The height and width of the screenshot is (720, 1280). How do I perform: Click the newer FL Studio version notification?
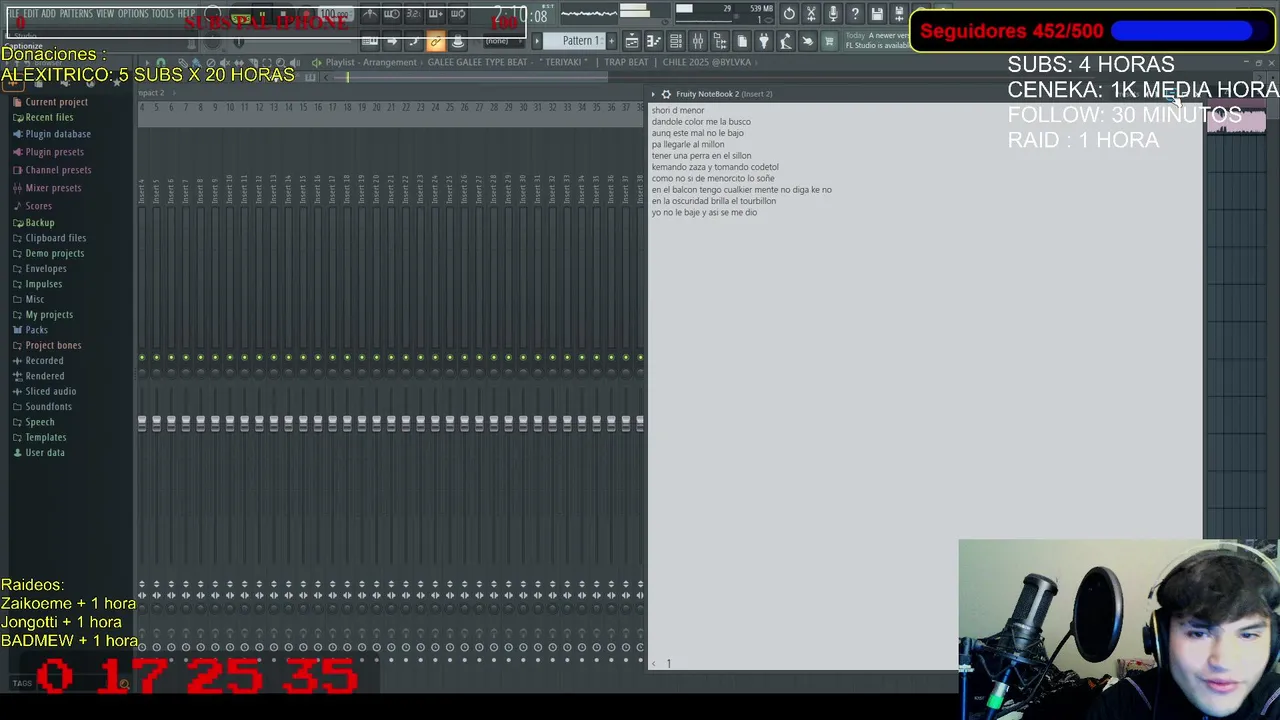(876, 41)
